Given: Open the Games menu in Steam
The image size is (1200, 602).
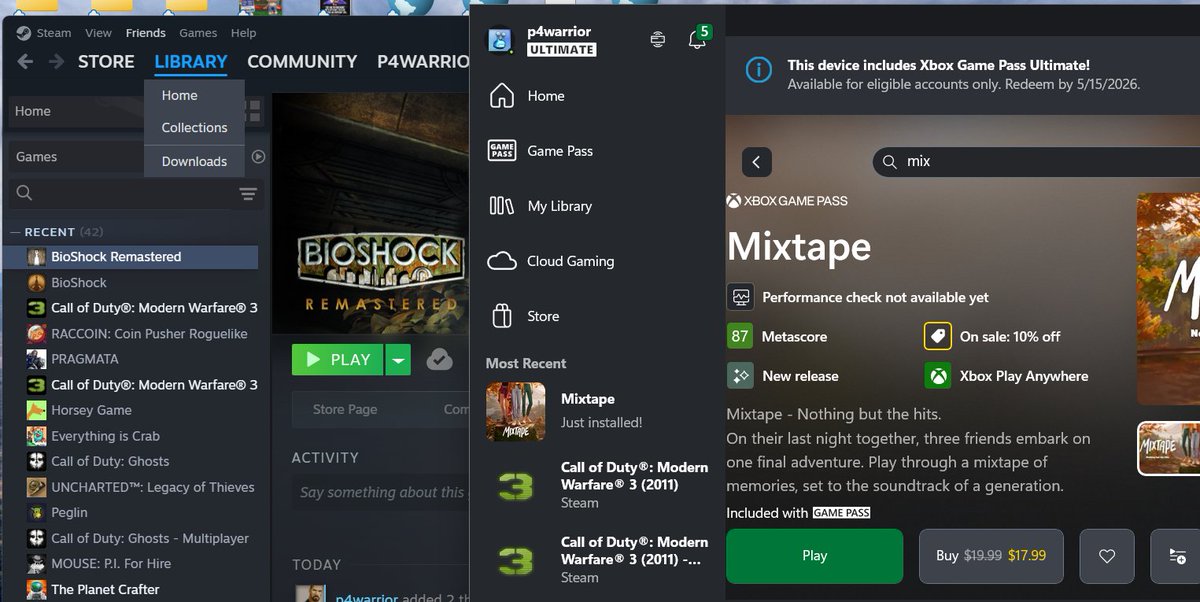Looking at the screenshot, I should click(x=198, y=33).
